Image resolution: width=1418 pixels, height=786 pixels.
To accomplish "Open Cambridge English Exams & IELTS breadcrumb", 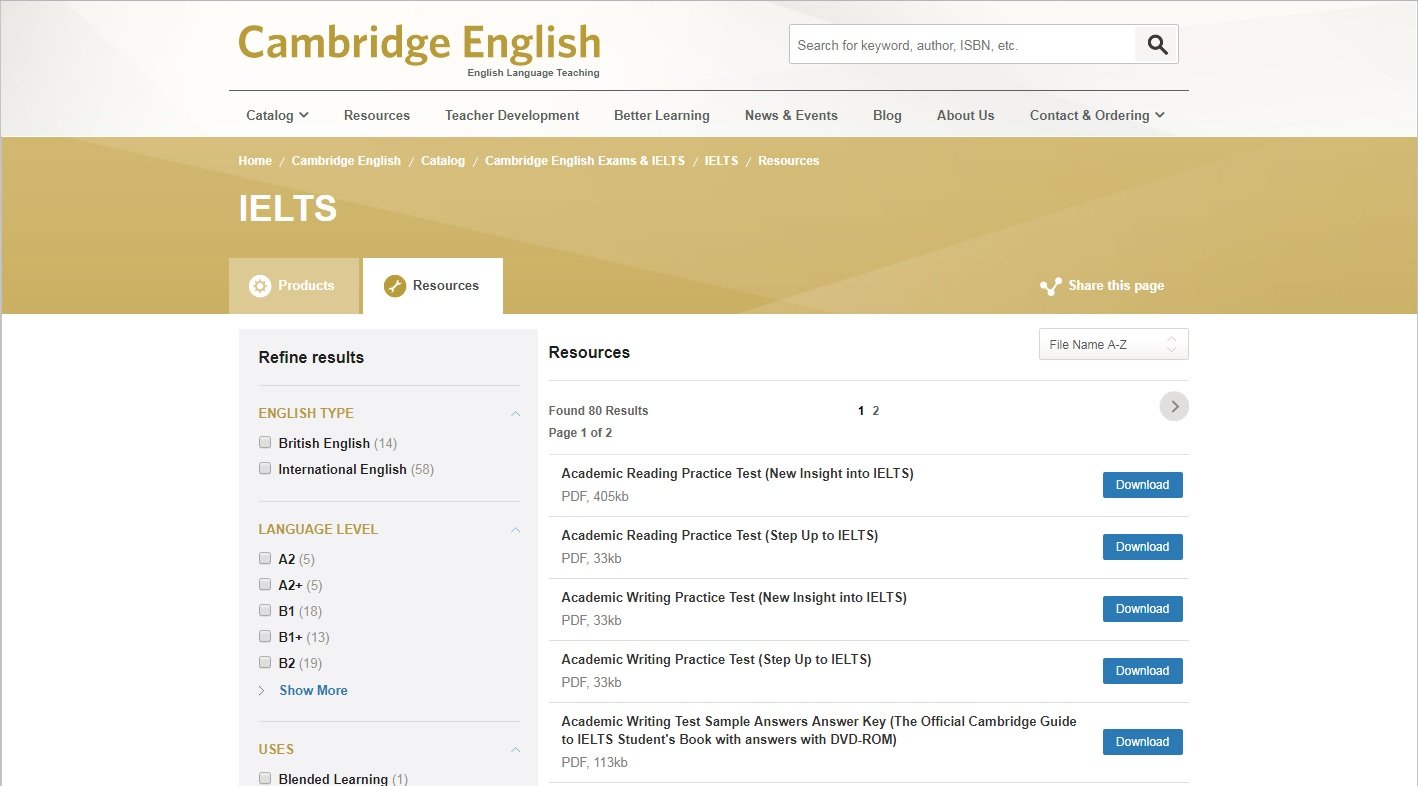I will tap(585, 161).
